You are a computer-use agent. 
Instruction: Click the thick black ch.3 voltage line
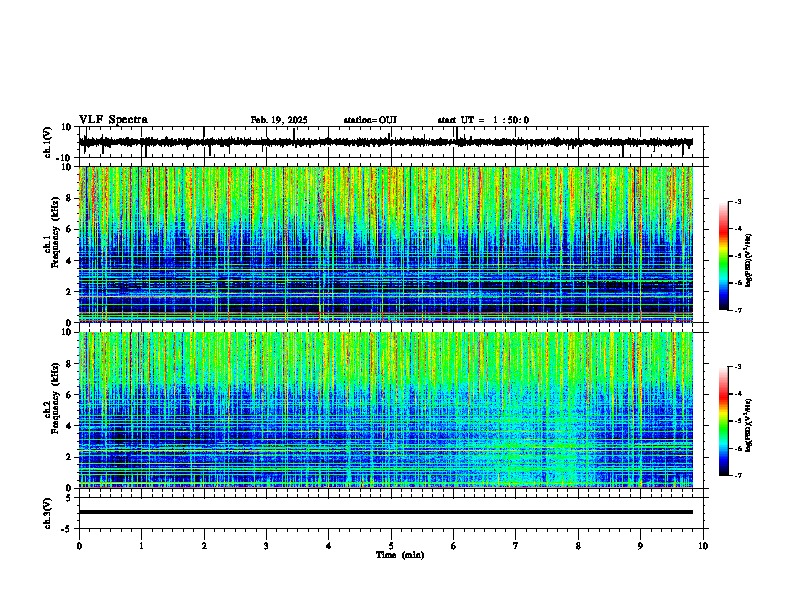pyautogui.click(x=385, y=512)
